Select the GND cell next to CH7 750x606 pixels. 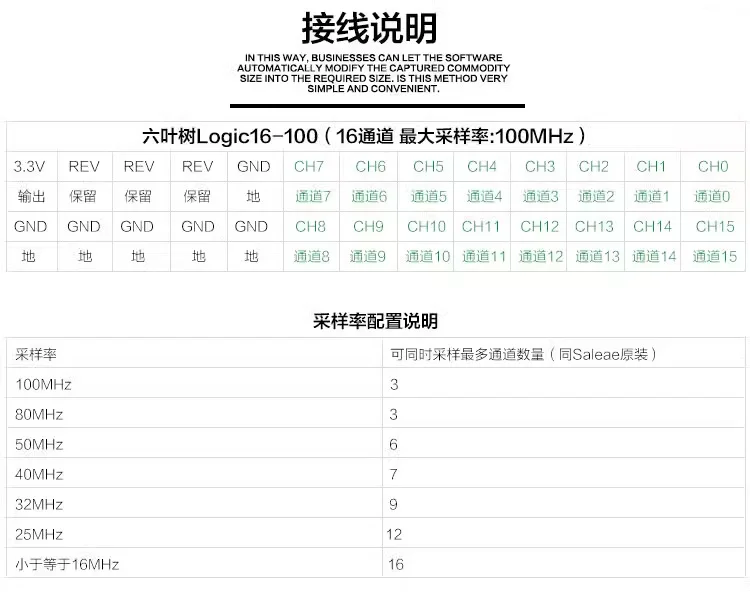pyautogui.click(x=254, y=166)
